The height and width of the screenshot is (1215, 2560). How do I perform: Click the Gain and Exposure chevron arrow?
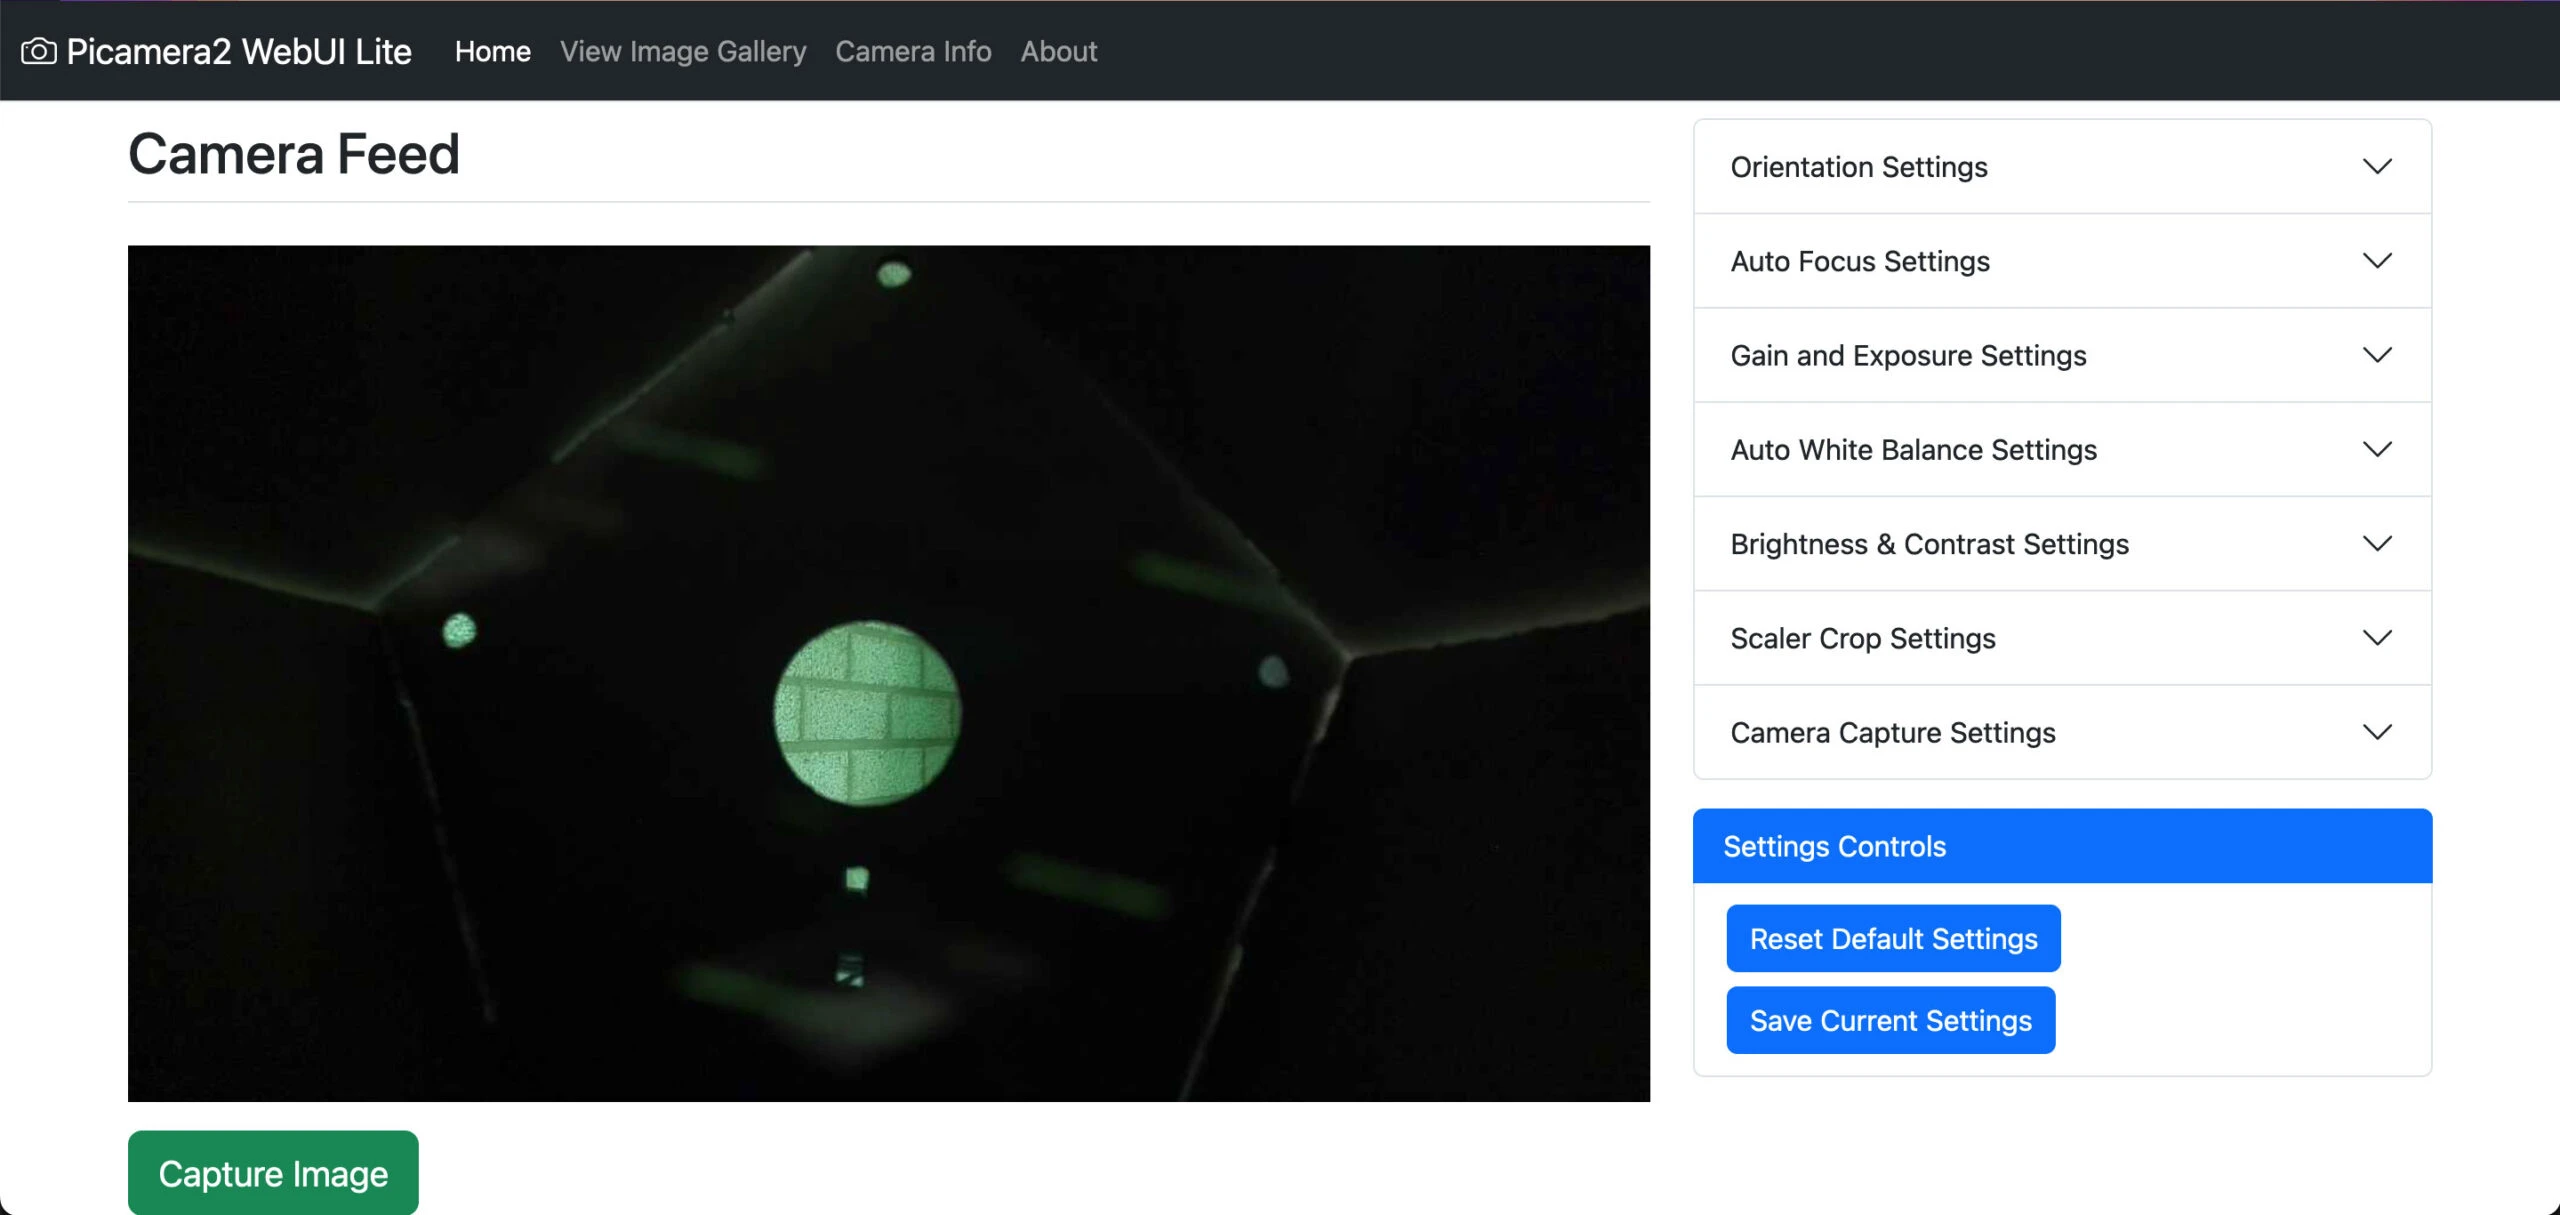pyautogui.click(x=2377, y=355)
